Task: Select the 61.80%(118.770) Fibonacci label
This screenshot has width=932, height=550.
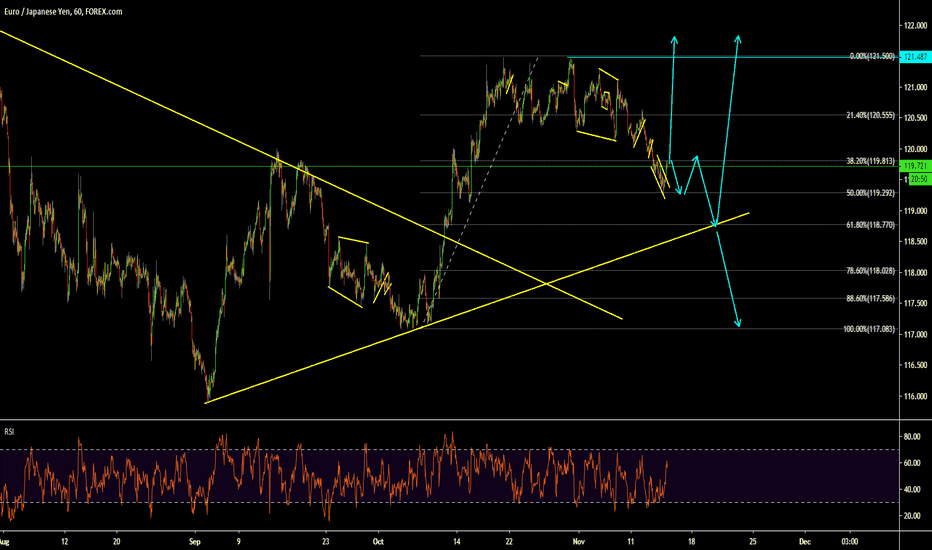Action: coord(870,225)
